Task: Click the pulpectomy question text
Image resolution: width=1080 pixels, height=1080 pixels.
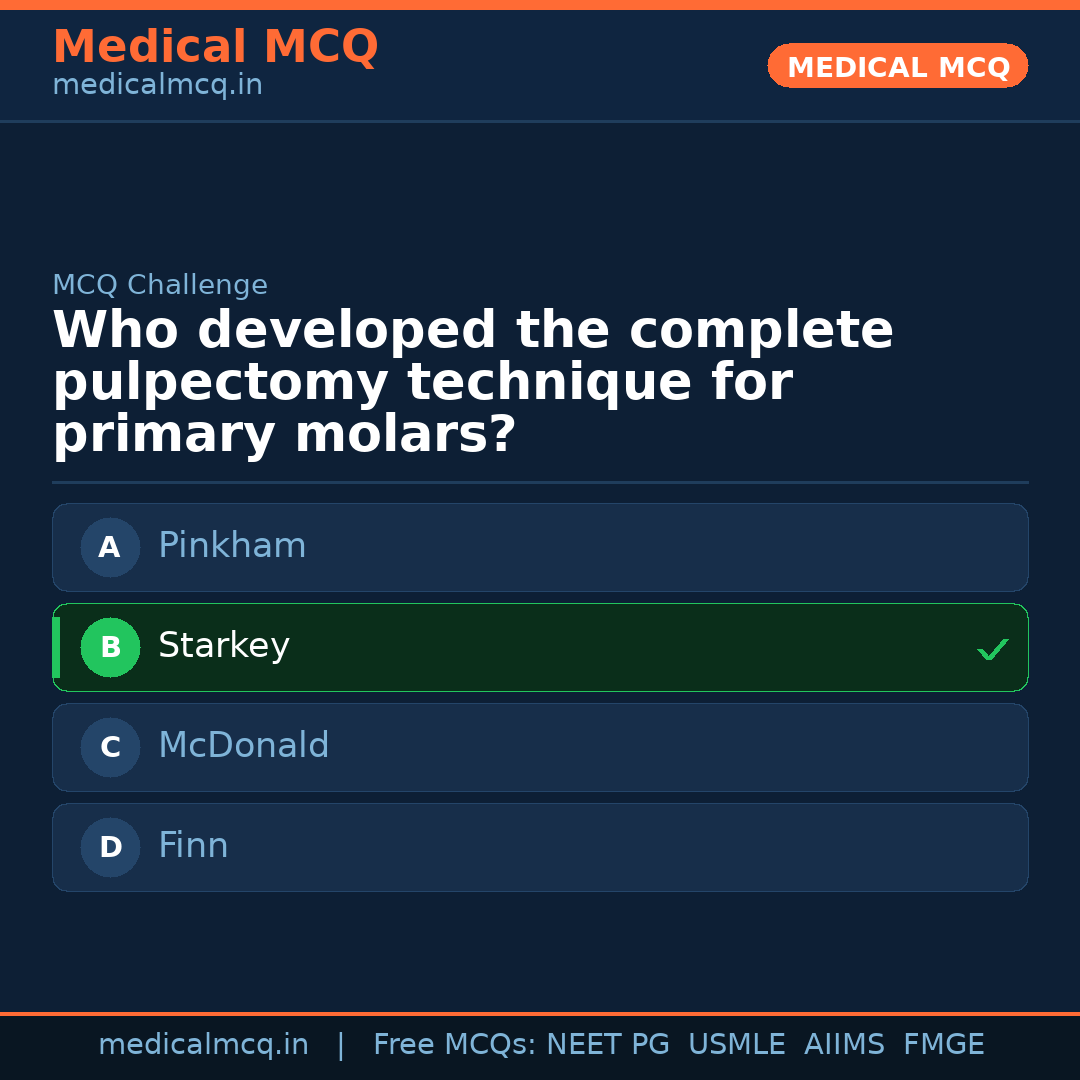Action: (x=473, y=380)
